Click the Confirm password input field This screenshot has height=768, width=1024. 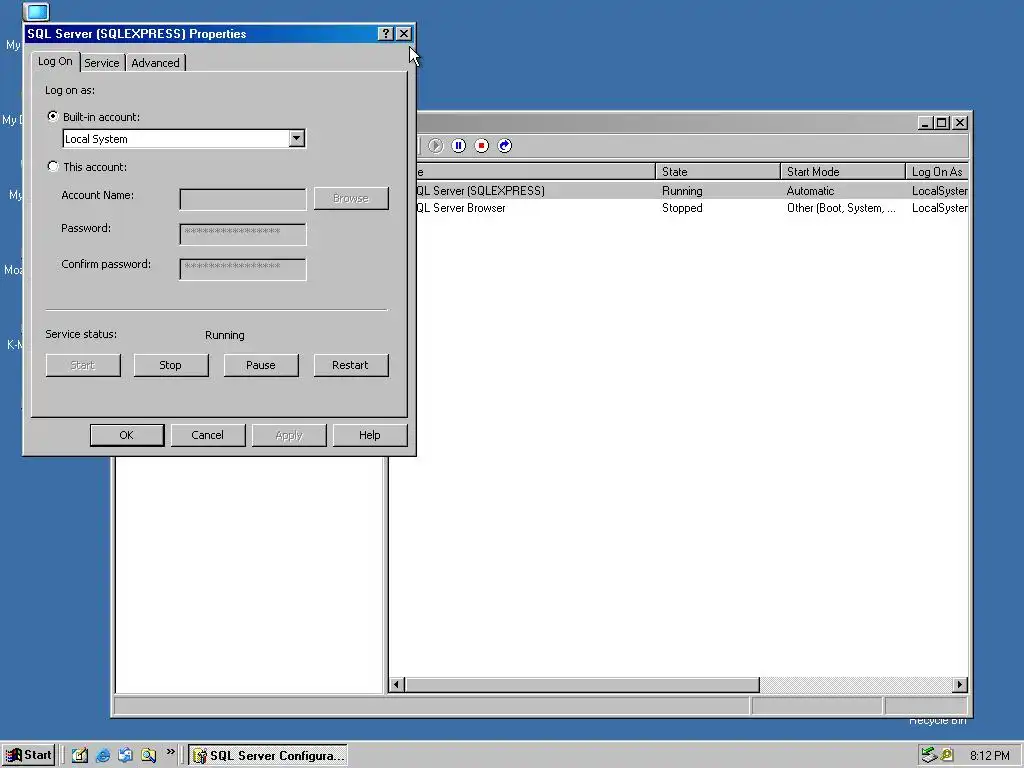pos(243,269)
